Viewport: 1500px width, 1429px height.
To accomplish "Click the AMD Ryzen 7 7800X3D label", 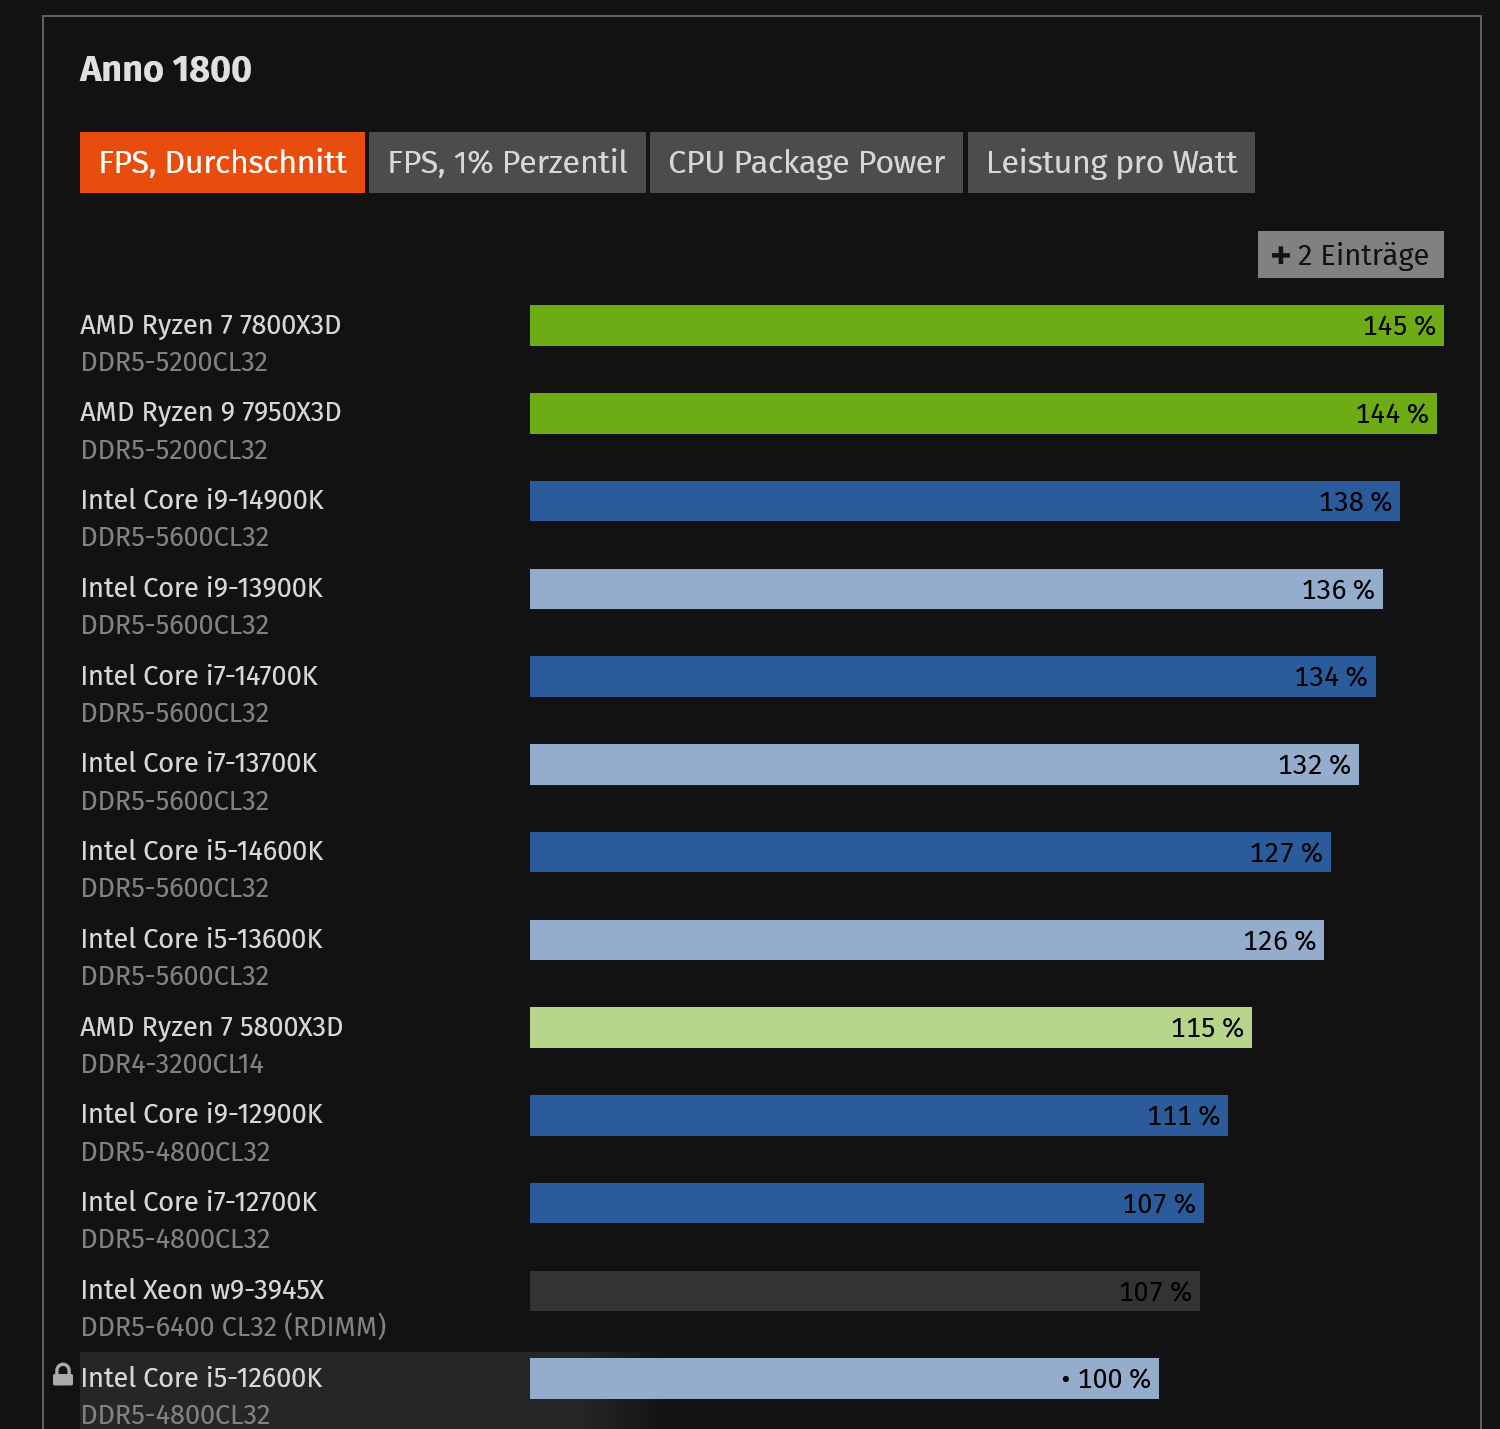I will pyautogui.click(x=211, y=325).
